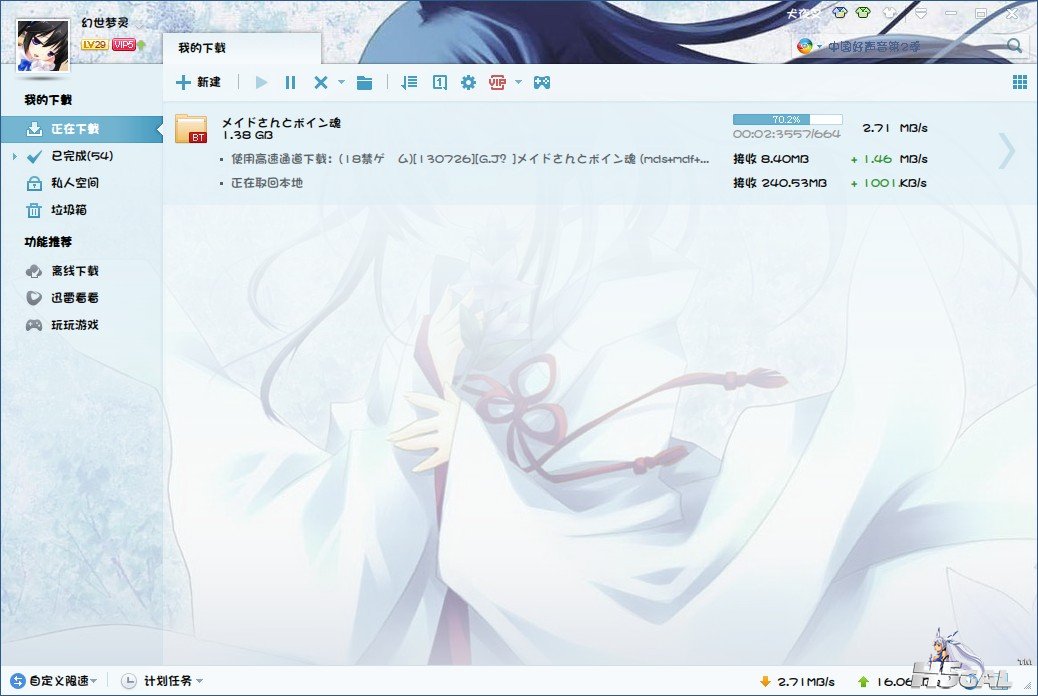This screenshot has width=1038, height=696.
Task: Switch view using the grid icon
Action: tap(1019, 82)
